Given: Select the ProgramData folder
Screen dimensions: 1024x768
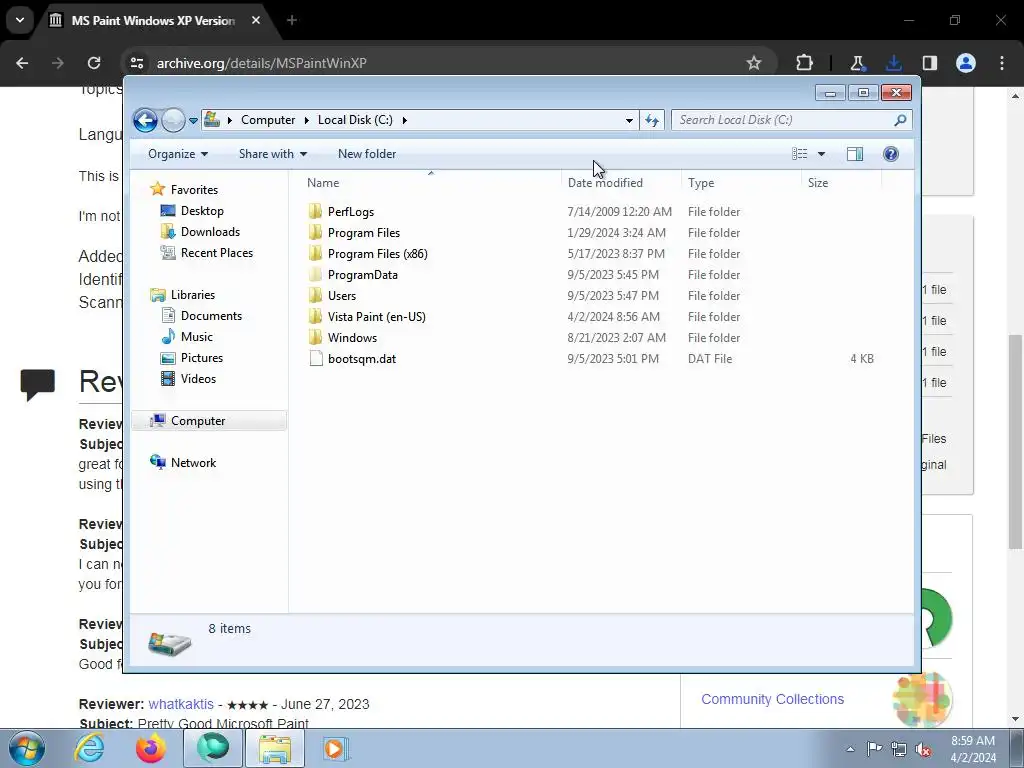Looking at the screenshot, I should (362, 275).
